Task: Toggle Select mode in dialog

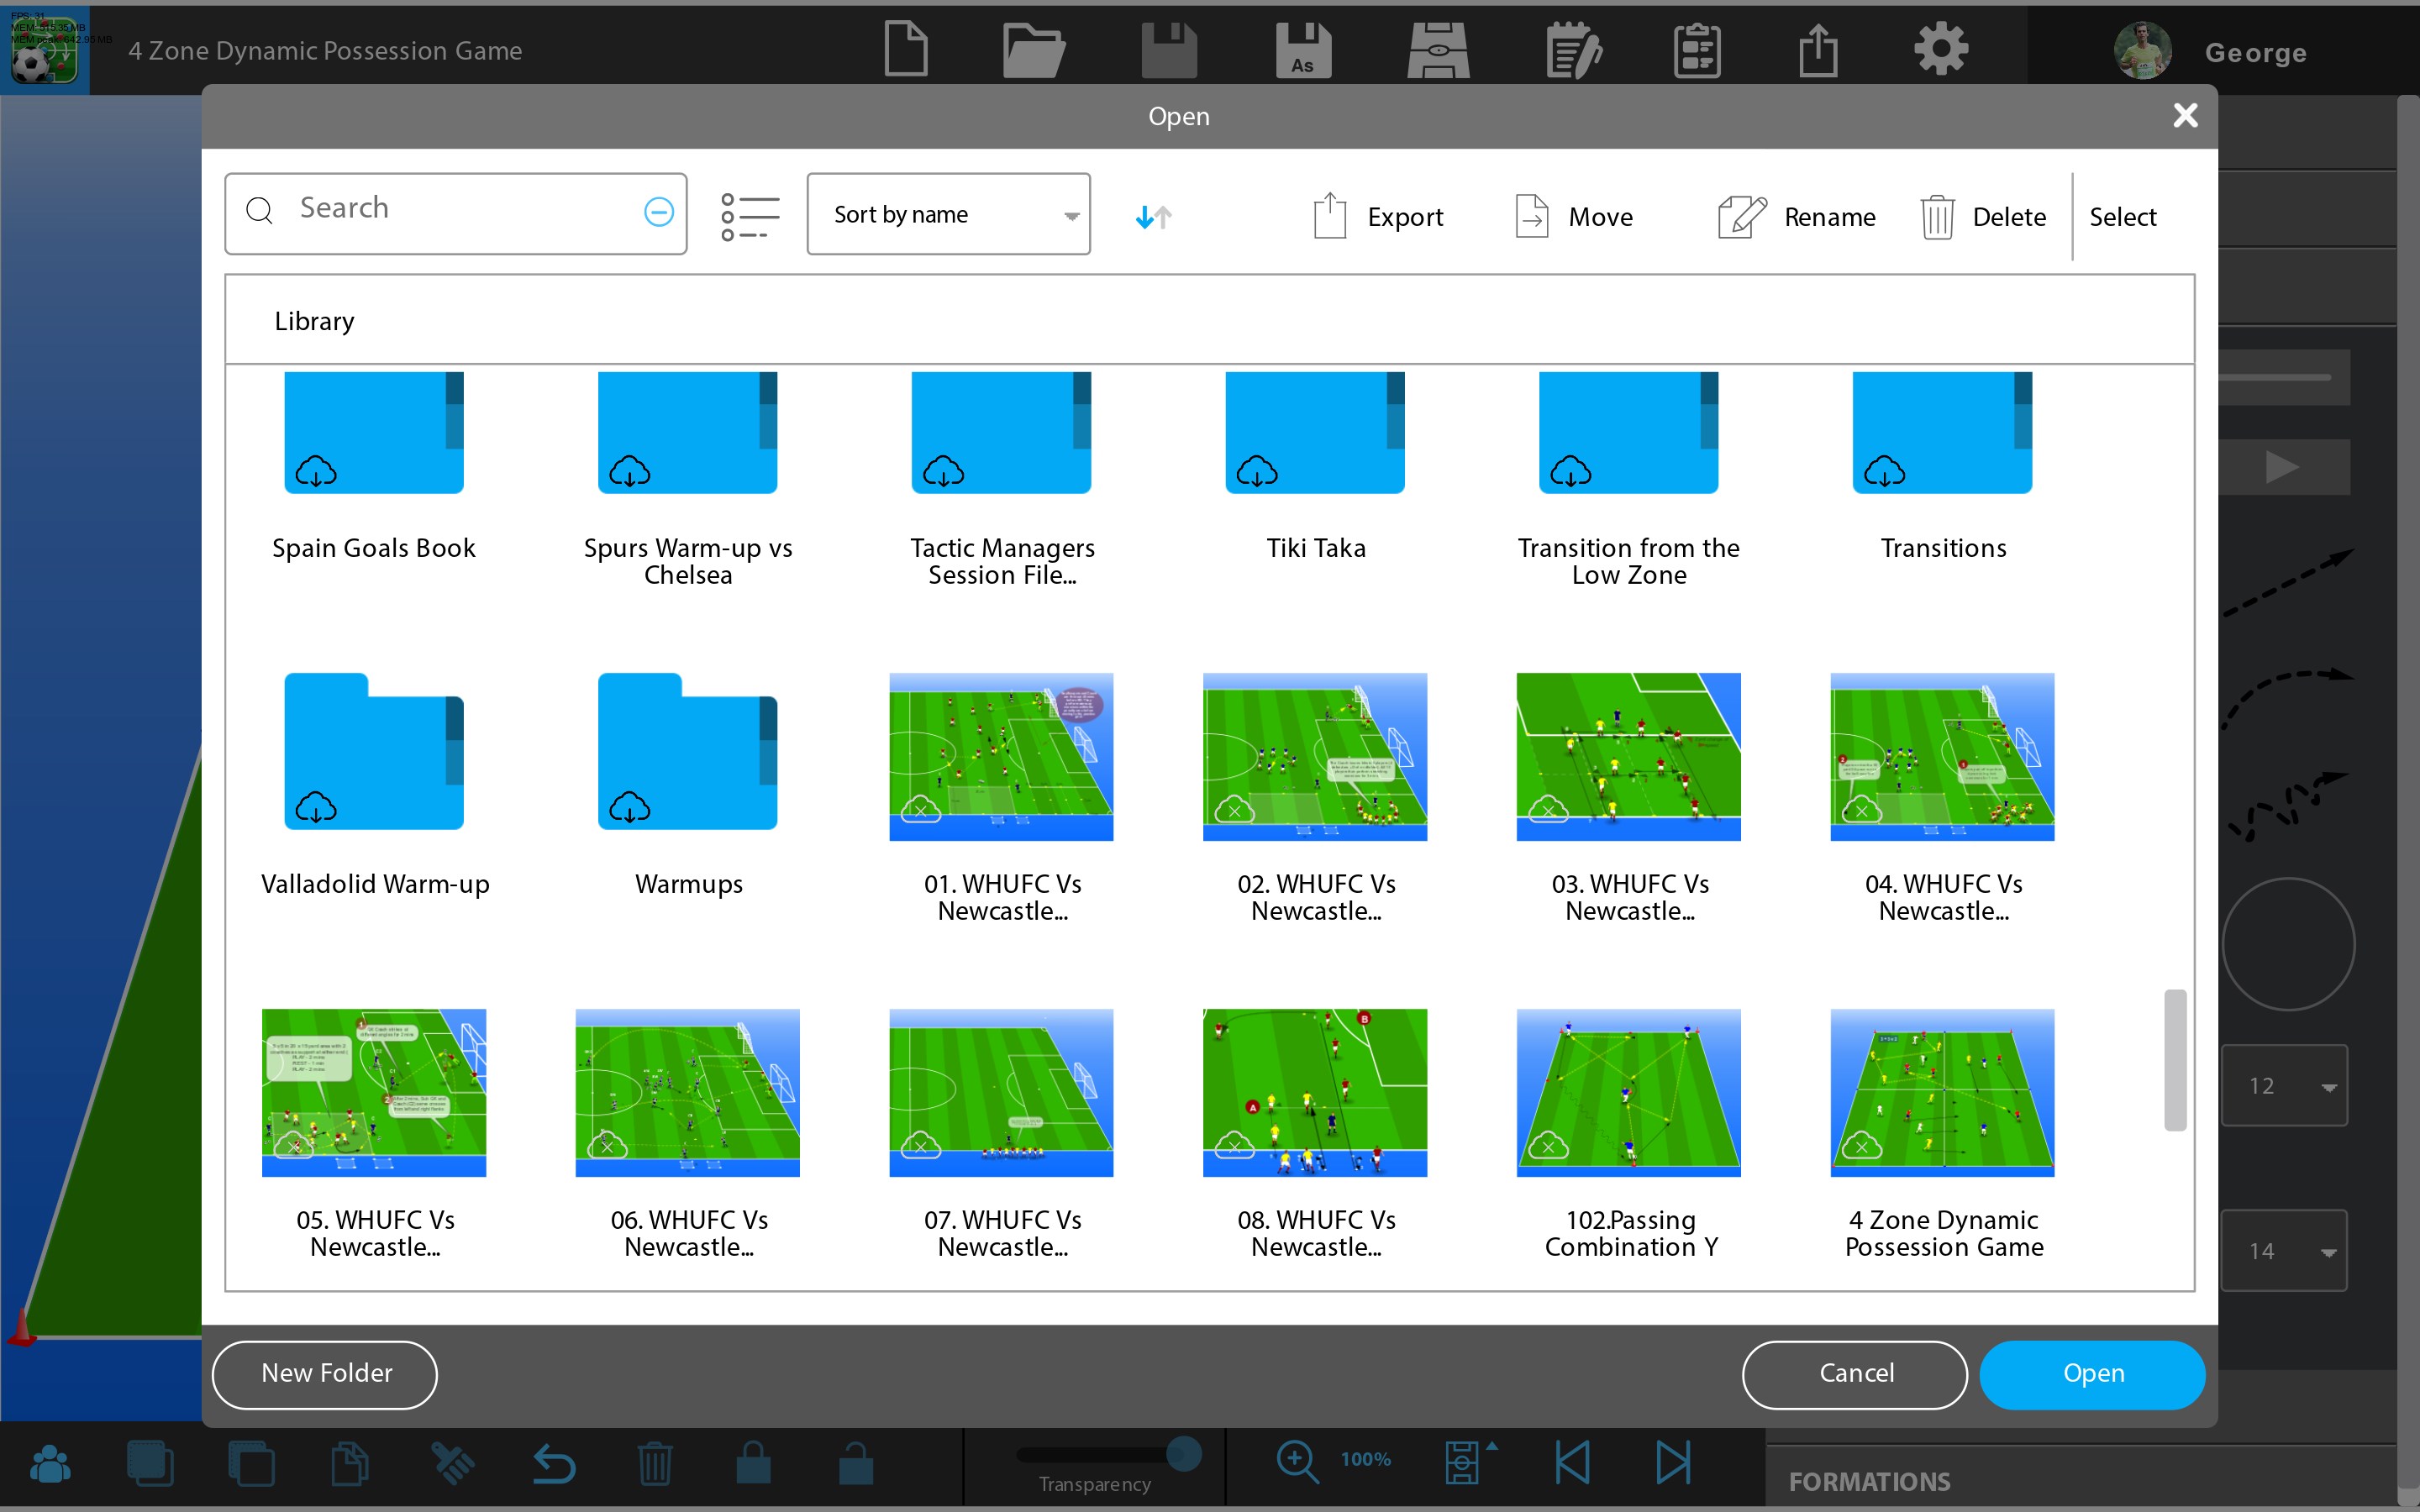Action: coord(2122,216)
